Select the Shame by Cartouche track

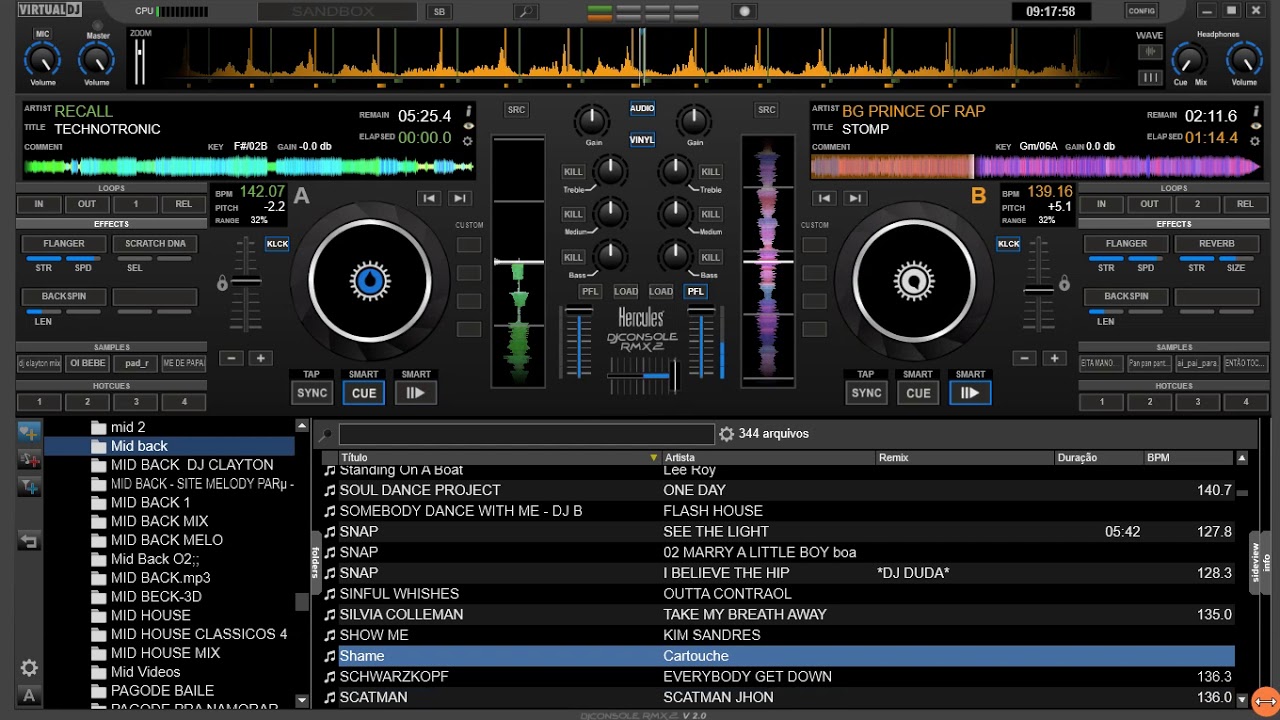(x=778, y=656)
